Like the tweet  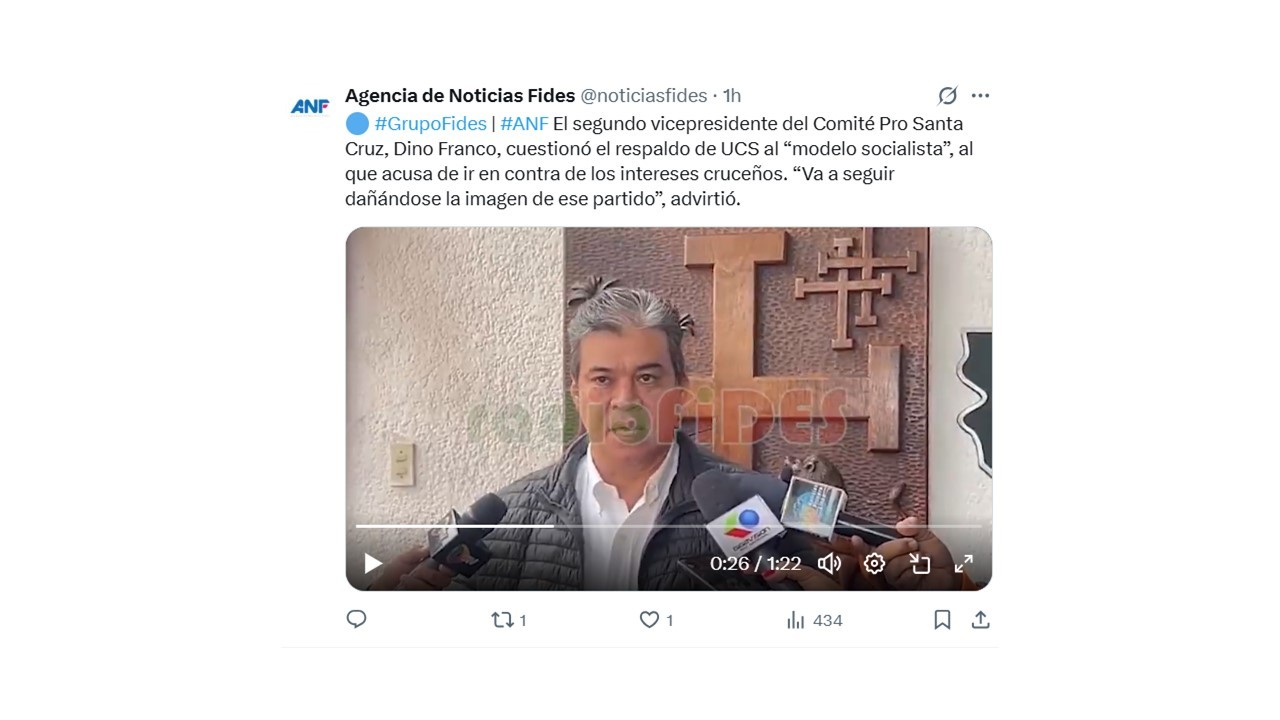coord(656,620)
